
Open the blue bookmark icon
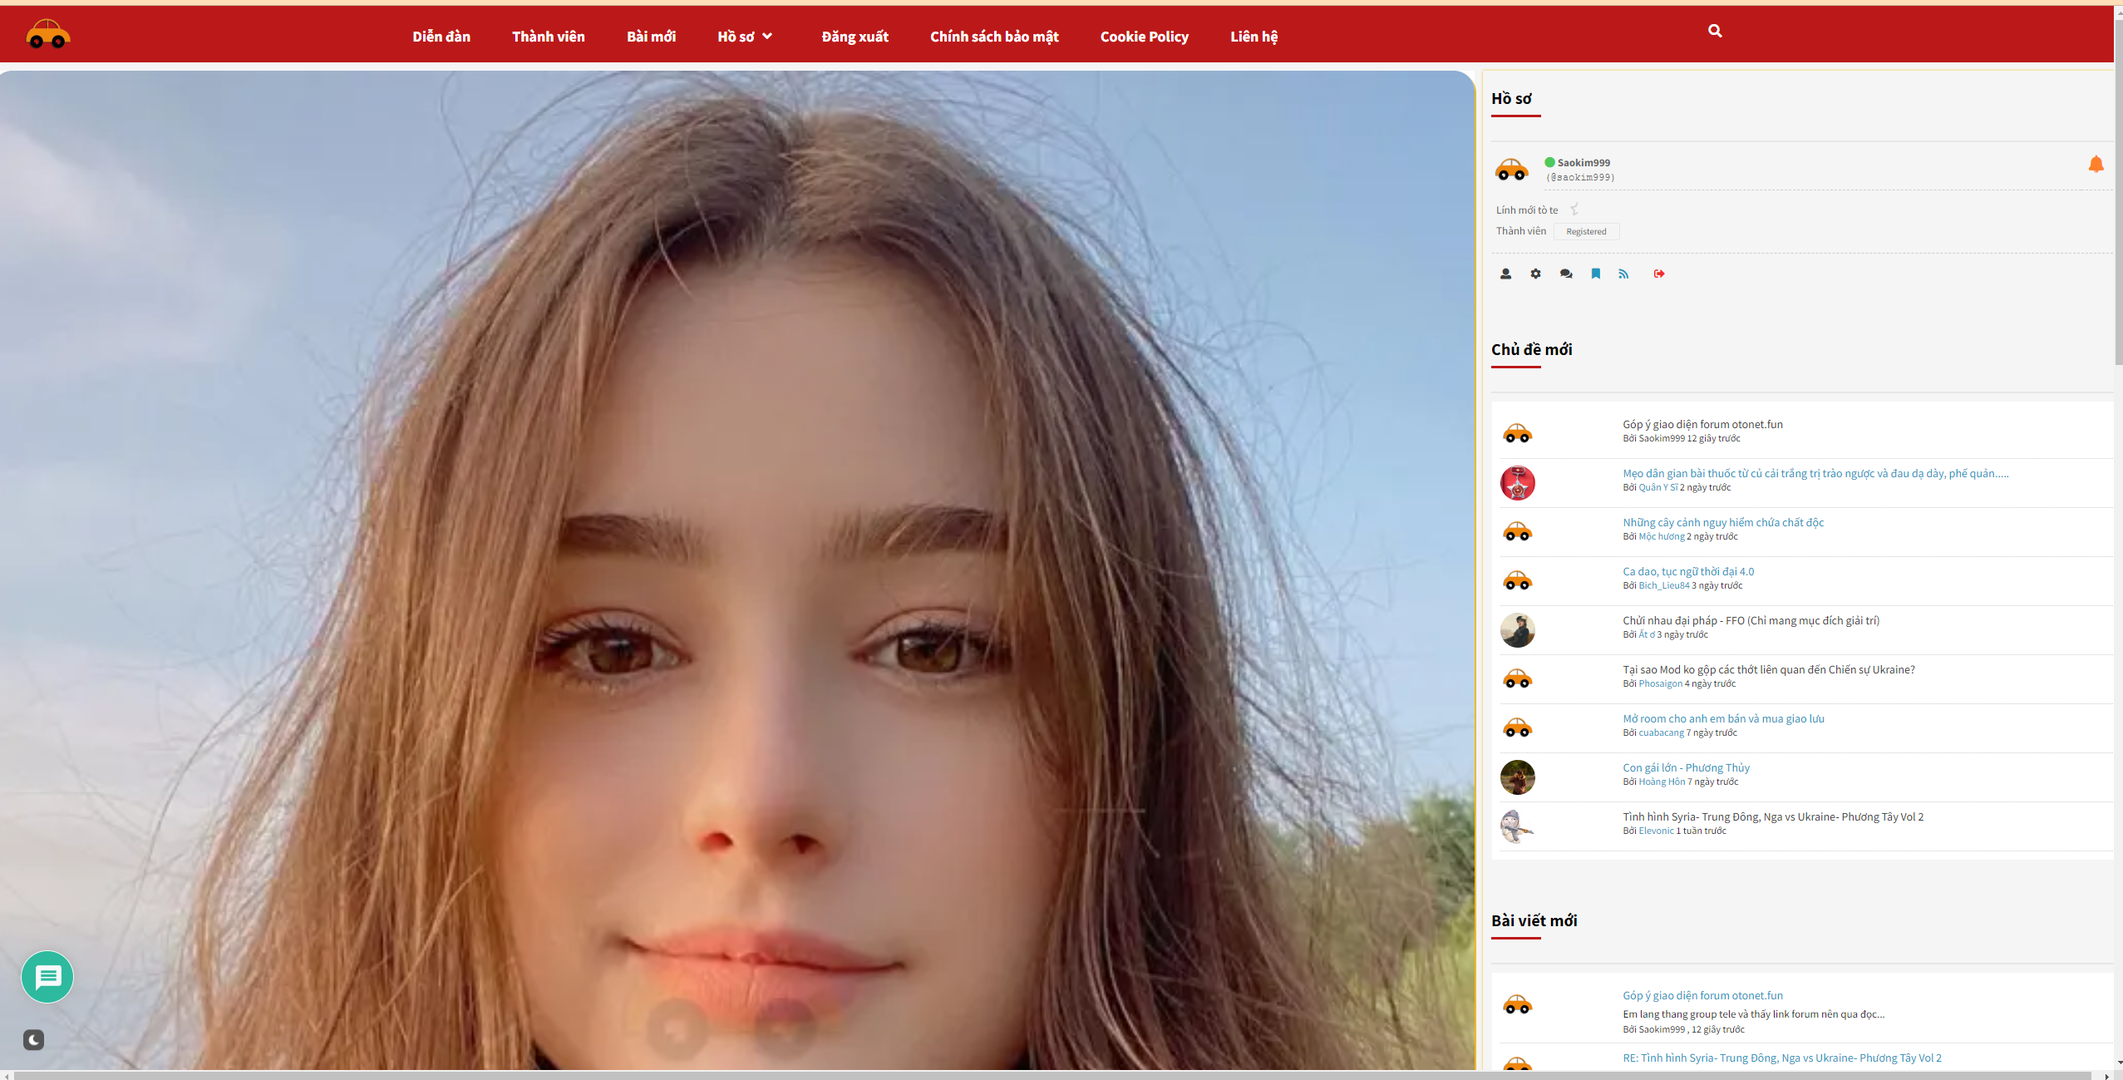pyautogui.click(x=1595, y=274)
